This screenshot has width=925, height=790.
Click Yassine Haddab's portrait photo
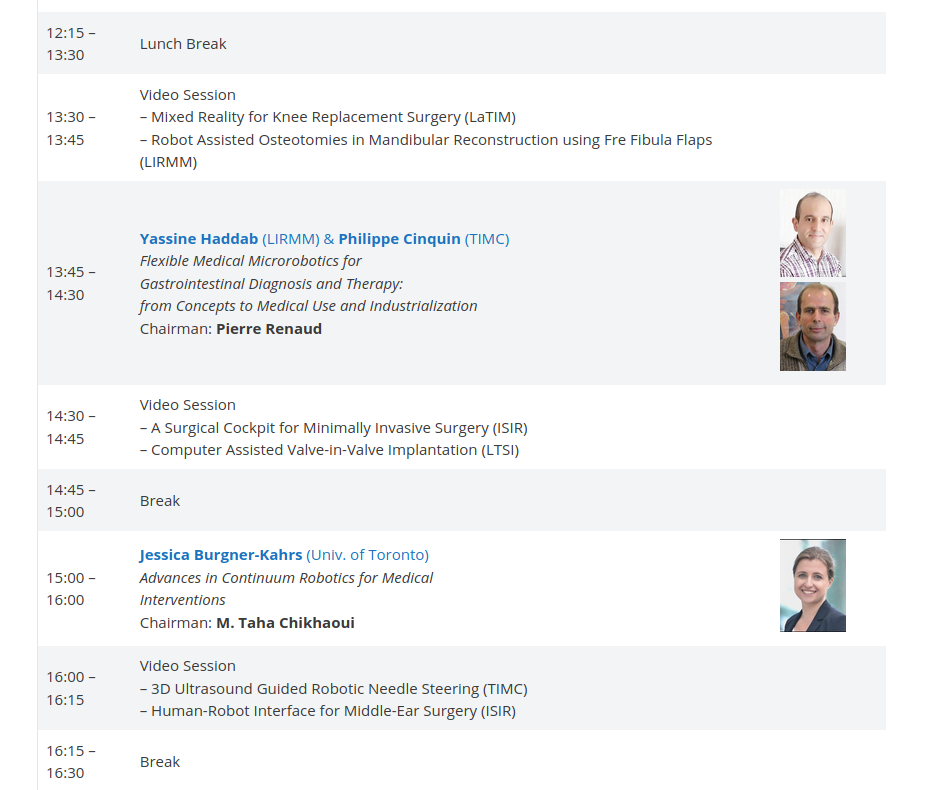point(812,233)
